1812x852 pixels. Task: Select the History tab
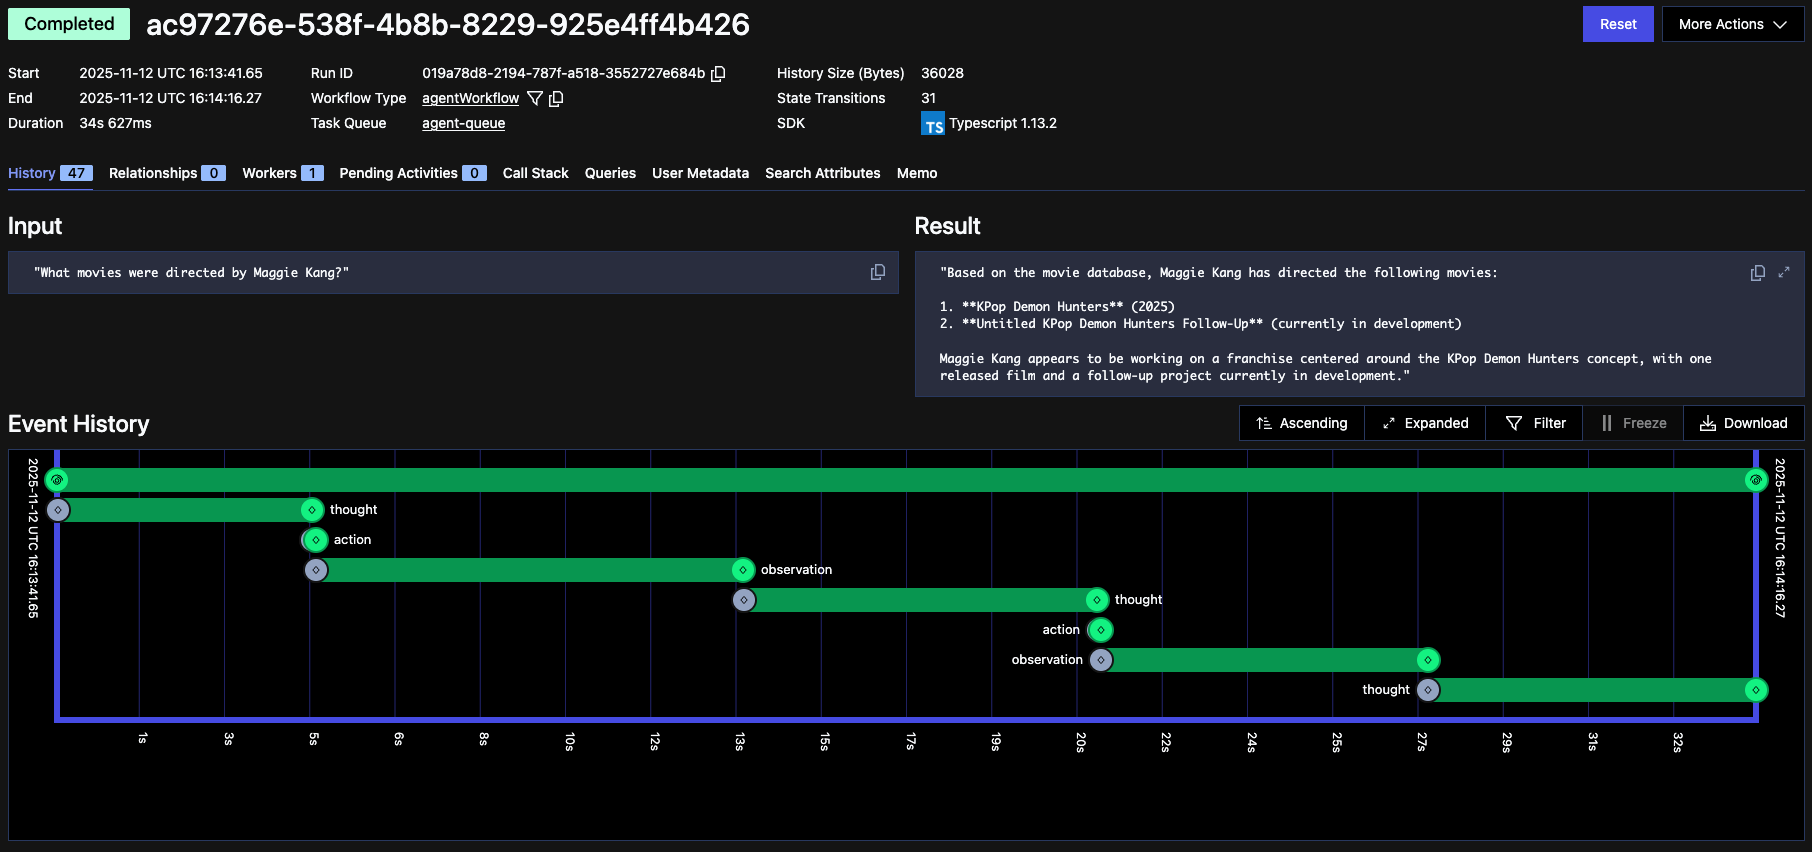pyautogui.click(x=50, y=173)
